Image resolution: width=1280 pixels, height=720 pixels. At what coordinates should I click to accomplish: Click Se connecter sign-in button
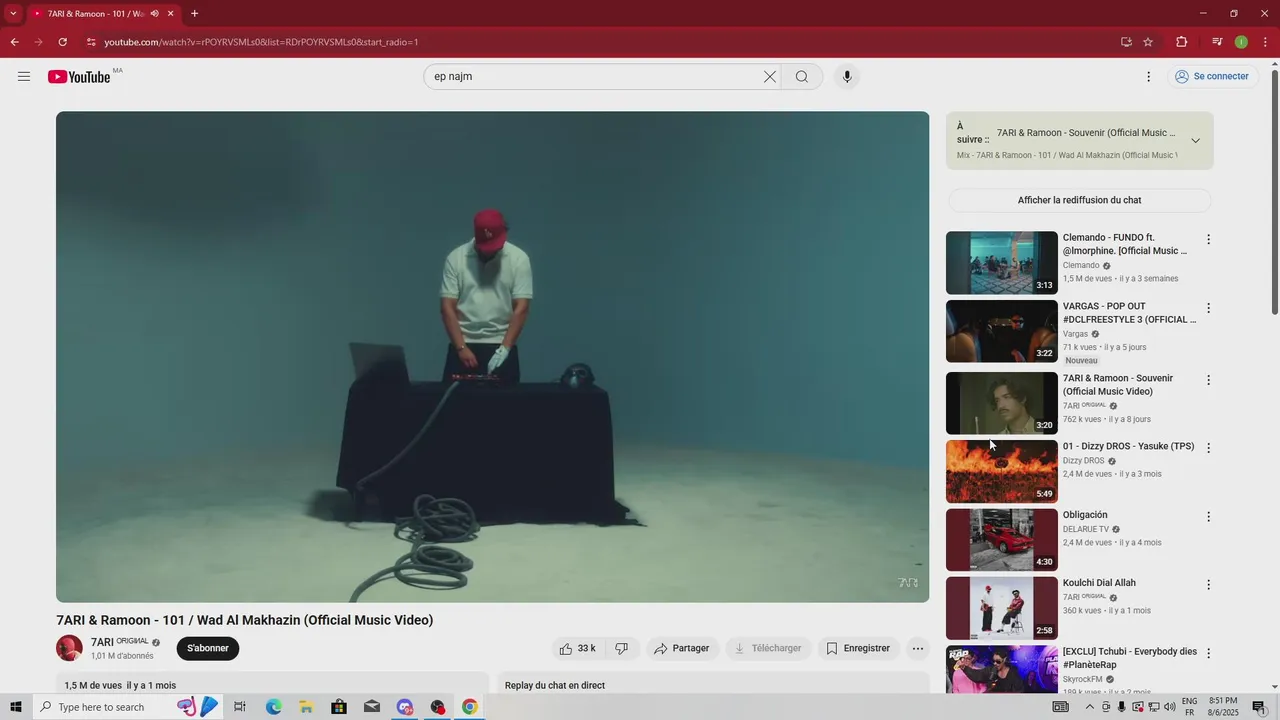pos(1212,77)
